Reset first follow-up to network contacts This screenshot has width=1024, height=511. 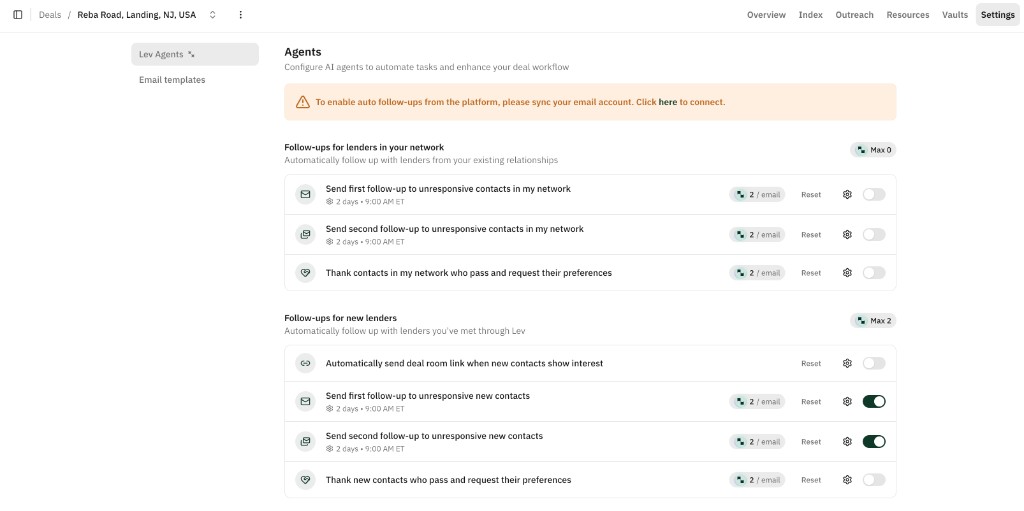coord(811,194)
